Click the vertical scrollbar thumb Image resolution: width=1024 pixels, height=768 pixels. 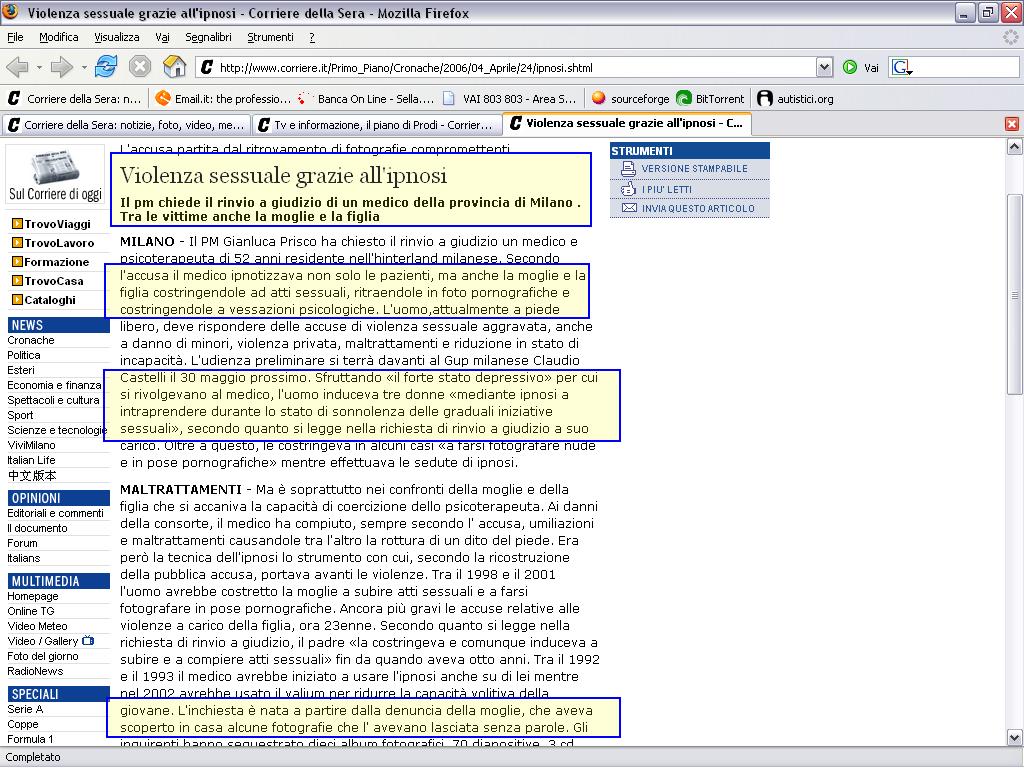tap(1014, 294)
